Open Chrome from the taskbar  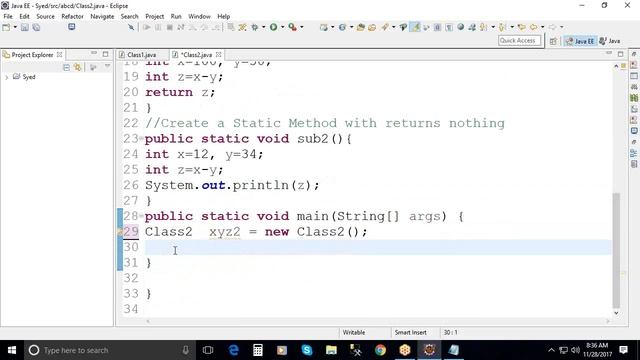click(380, 350)
